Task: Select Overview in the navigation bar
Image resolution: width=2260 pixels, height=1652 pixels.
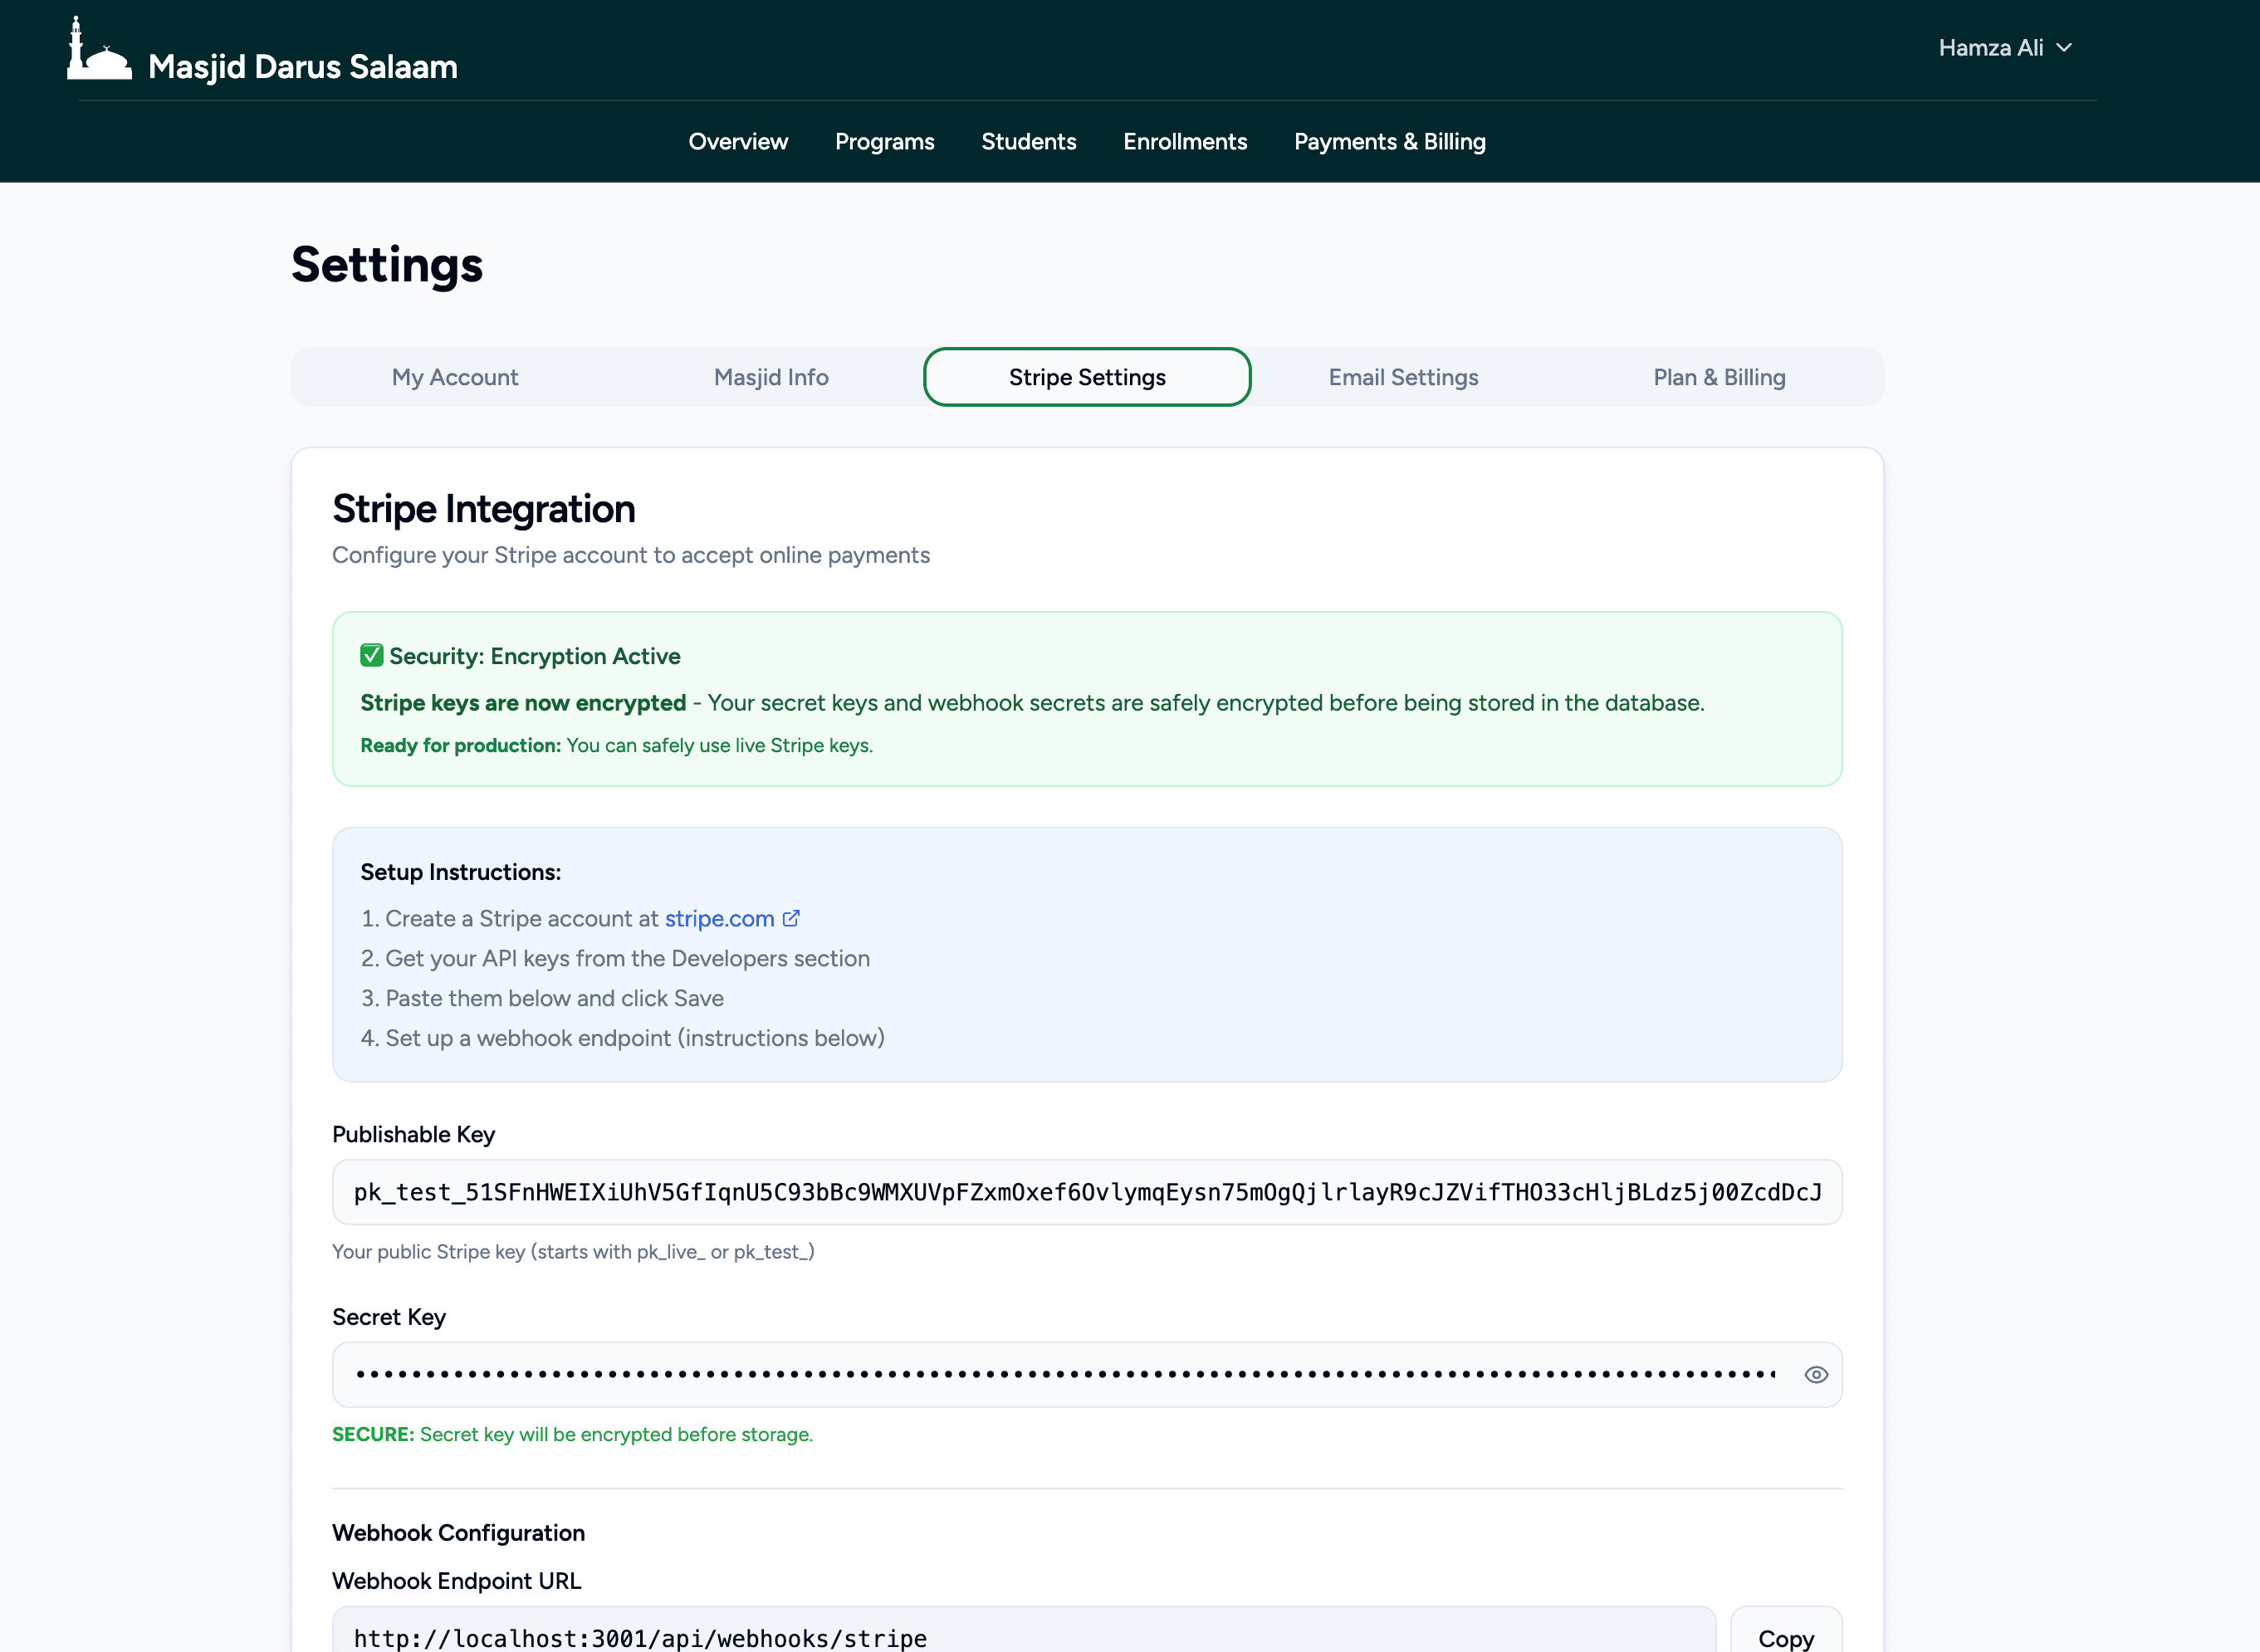Action: click(x=738, y=142)
